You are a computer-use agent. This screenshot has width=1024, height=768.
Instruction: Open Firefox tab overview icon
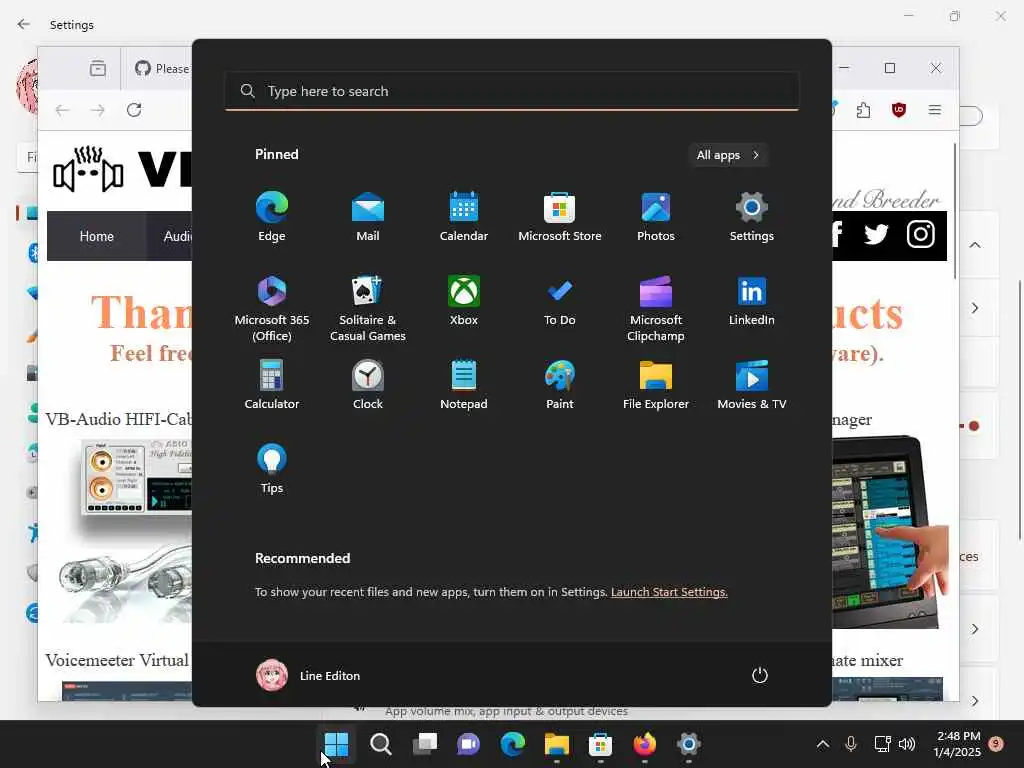(98, 68)
